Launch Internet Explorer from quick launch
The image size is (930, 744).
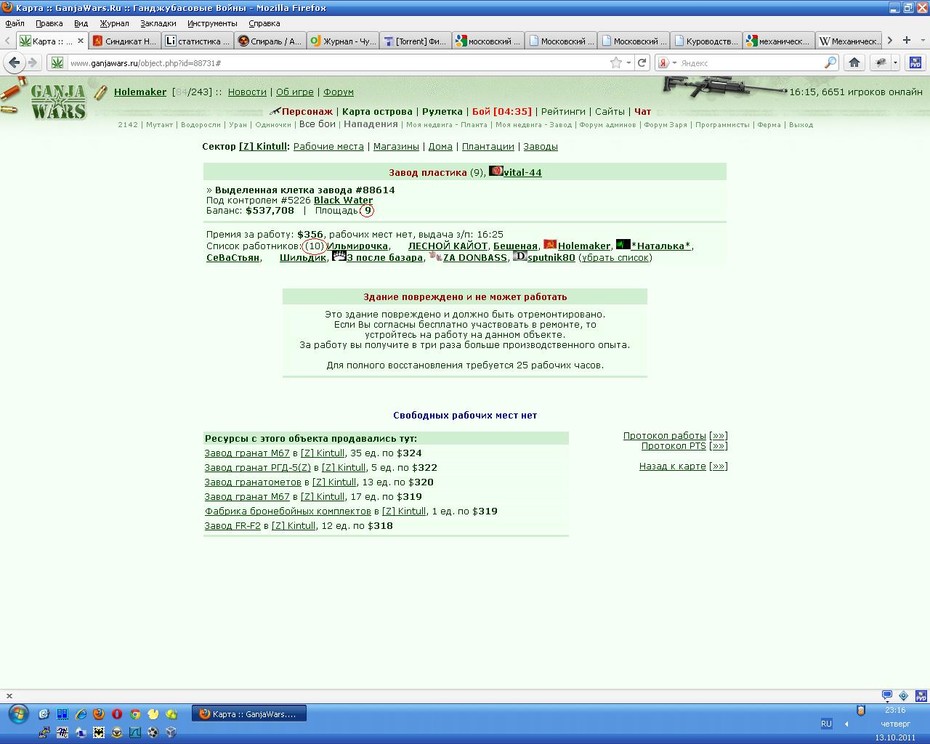(x=80, y=714)
